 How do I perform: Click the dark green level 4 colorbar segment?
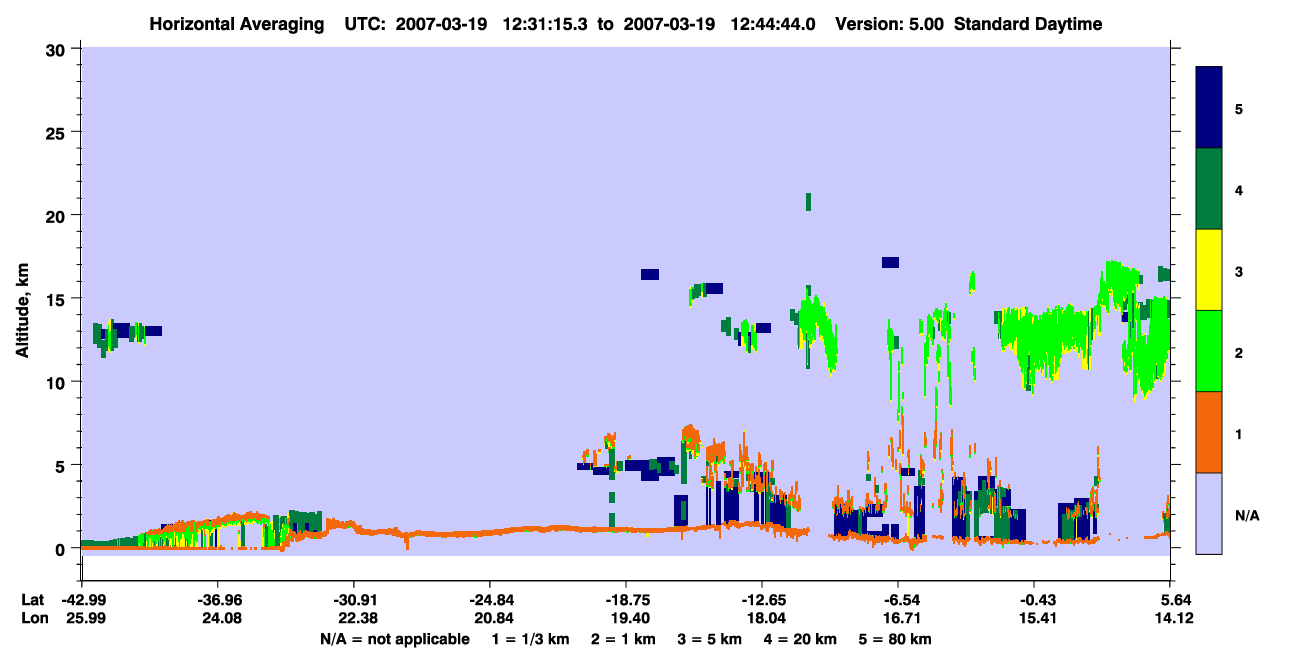1209,189
